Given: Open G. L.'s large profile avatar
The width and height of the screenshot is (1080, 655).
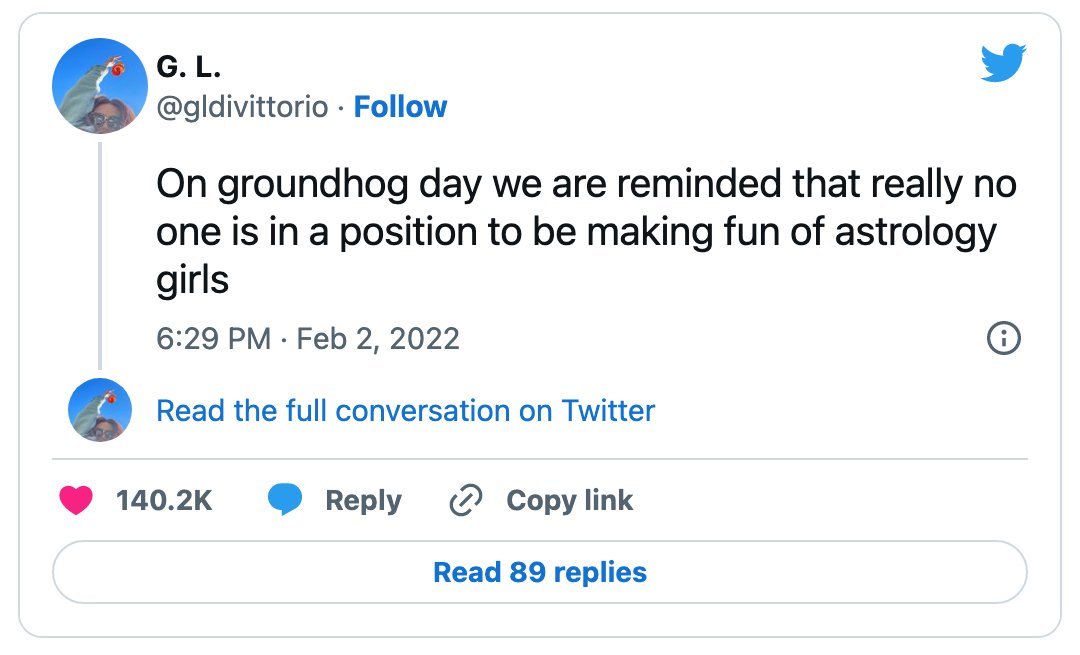Looking at the screenshot, I should 100,86.
